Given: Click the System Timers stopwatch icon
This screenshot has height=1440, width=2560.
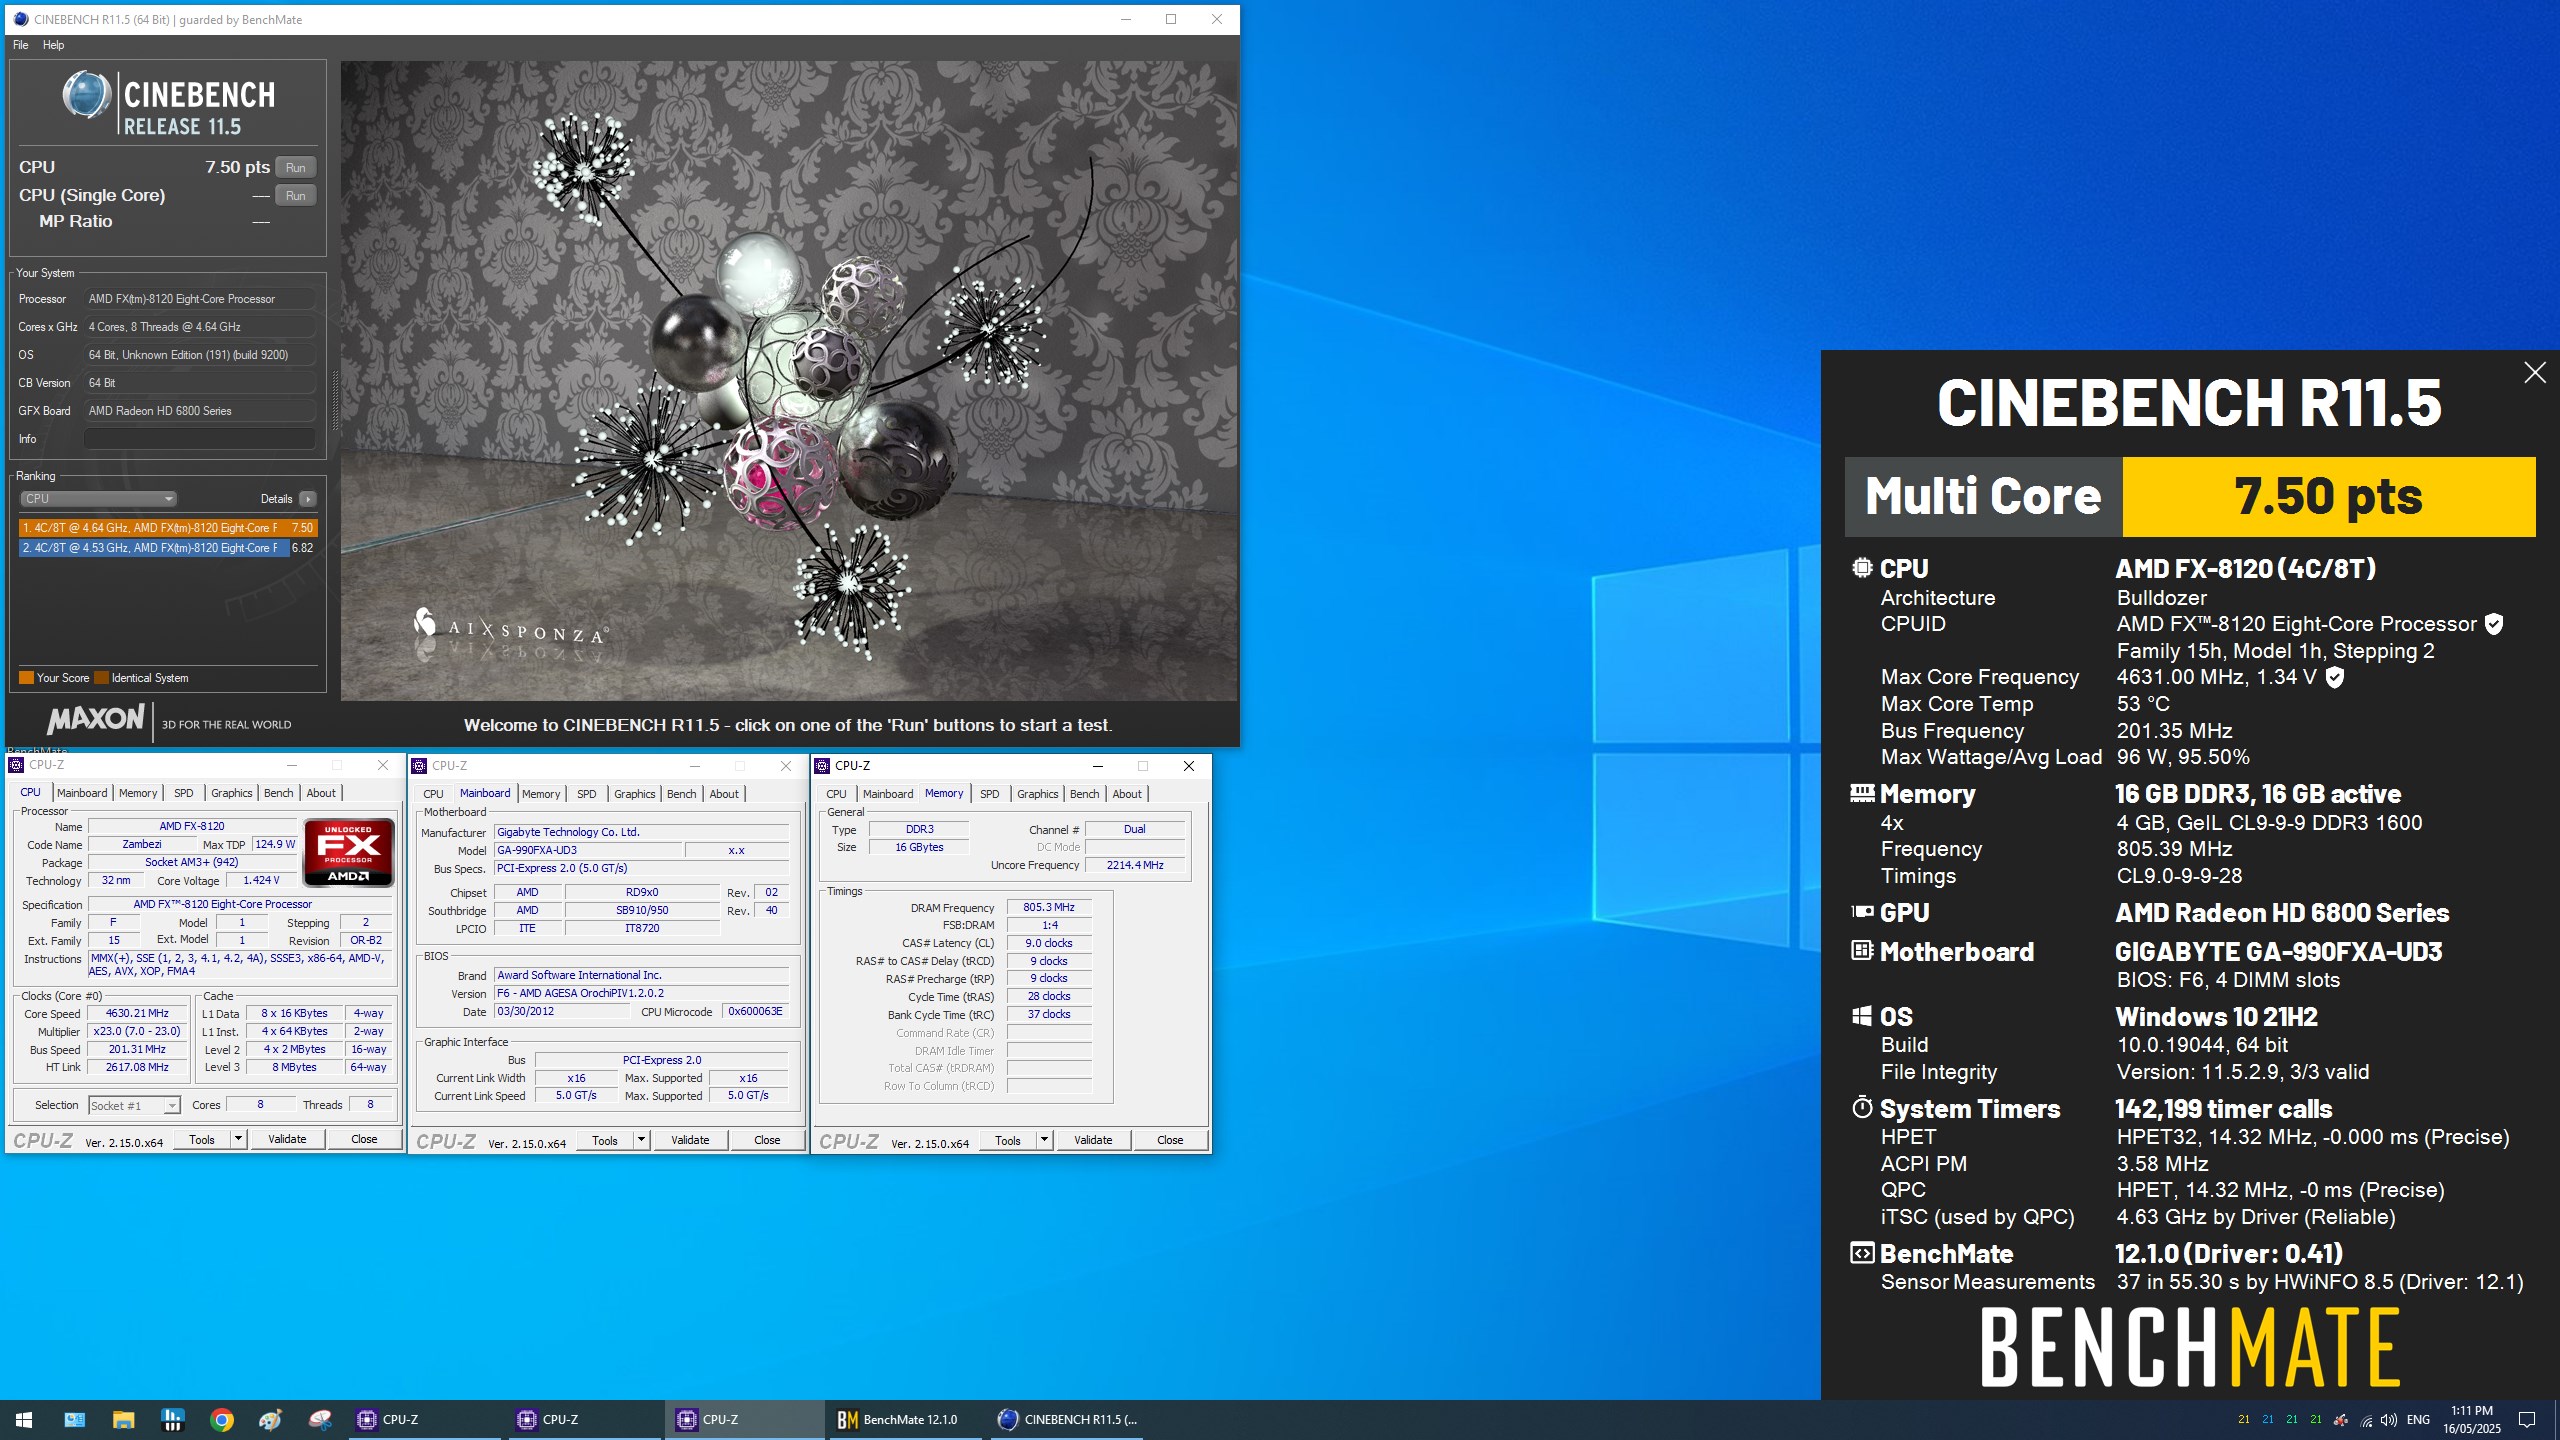Looking at the screenshot, I should pyautogui.click(x=1862, y=1108).
